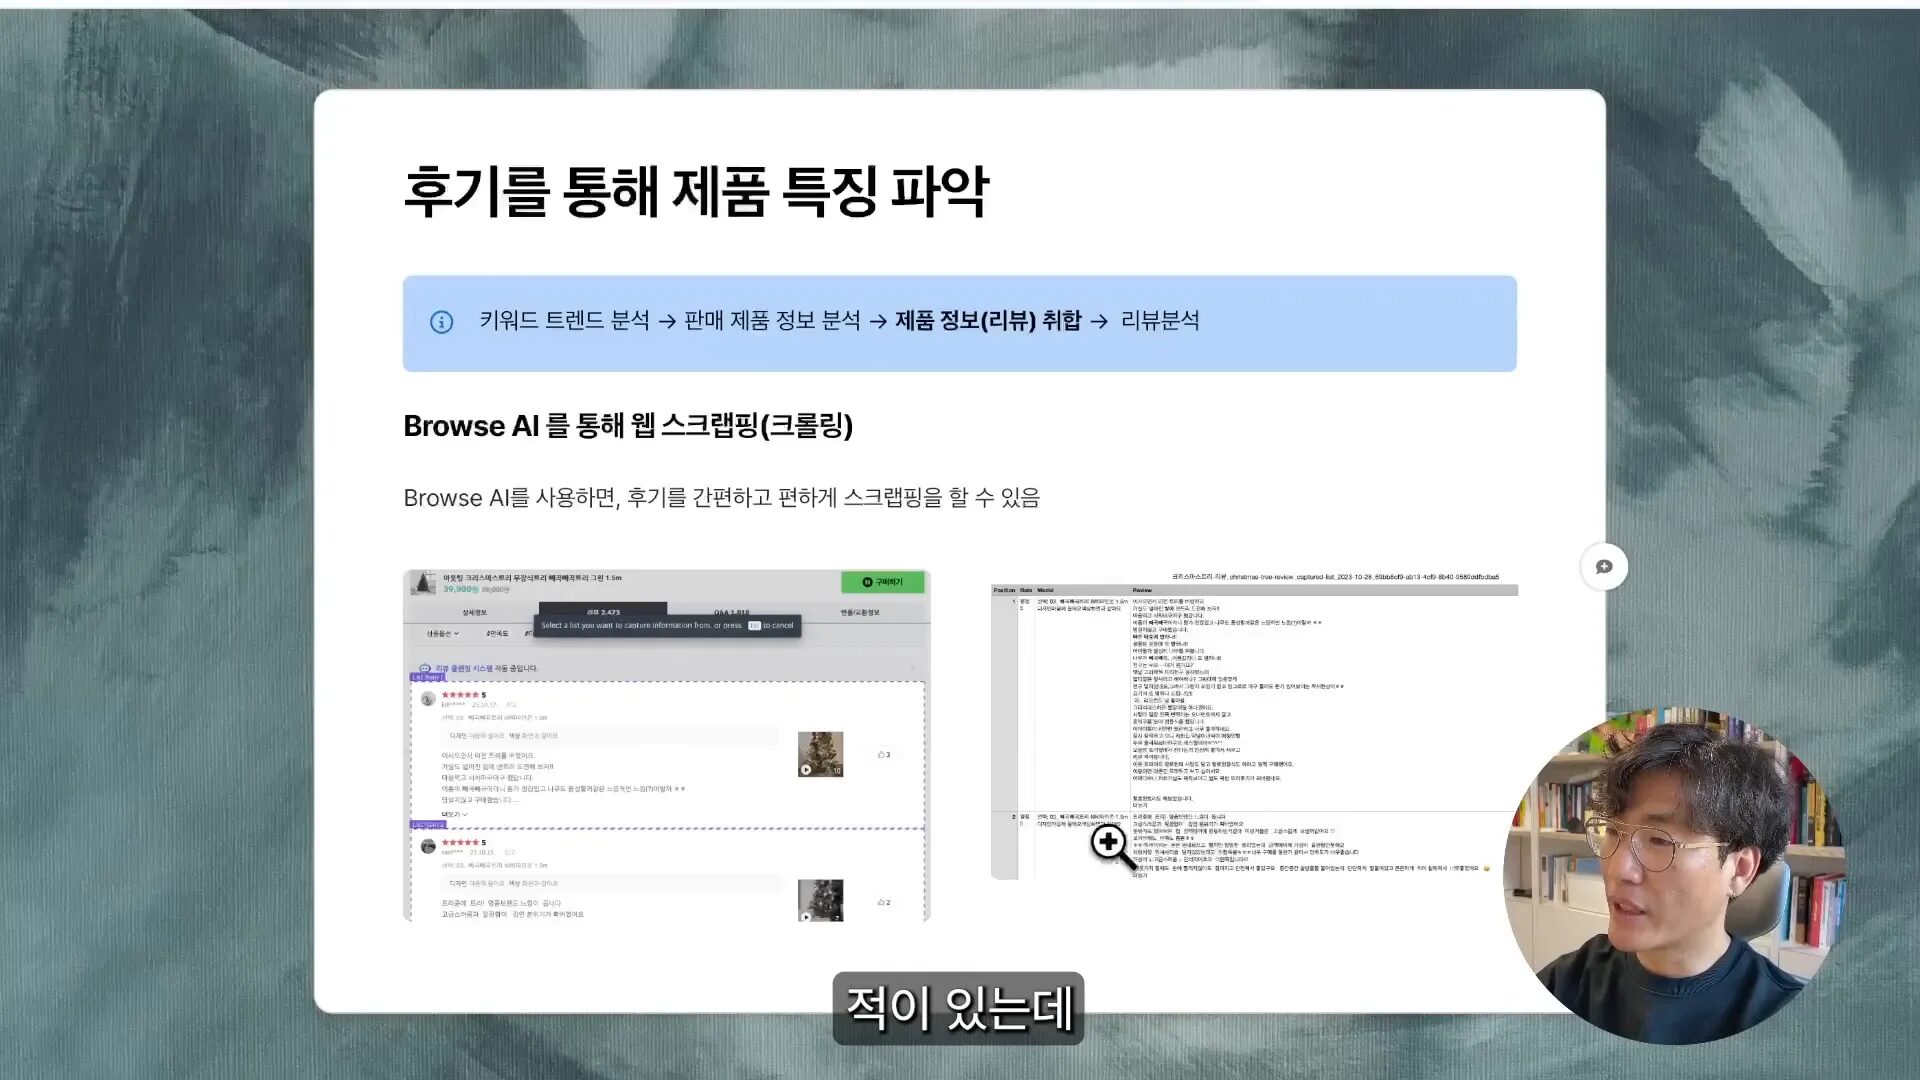Image resolution: width=1920 pixels, height=1080 pixels.
Task: Click the Position column header in the spreadsheet
Action: (1004, 590)
